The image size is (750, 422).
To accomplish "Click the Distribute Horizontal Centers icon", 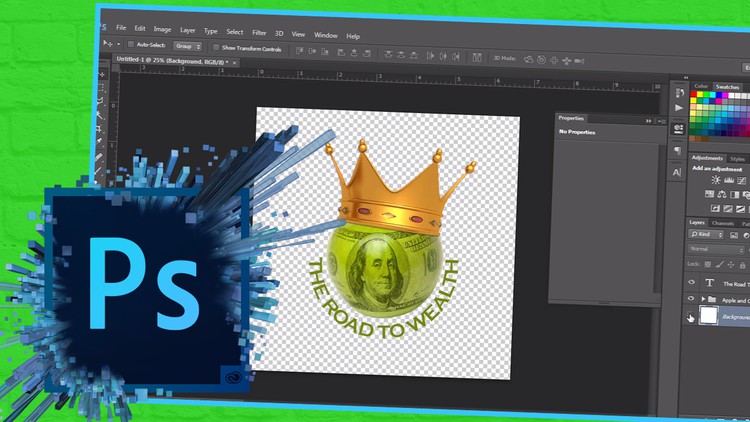I will (443, 56).
